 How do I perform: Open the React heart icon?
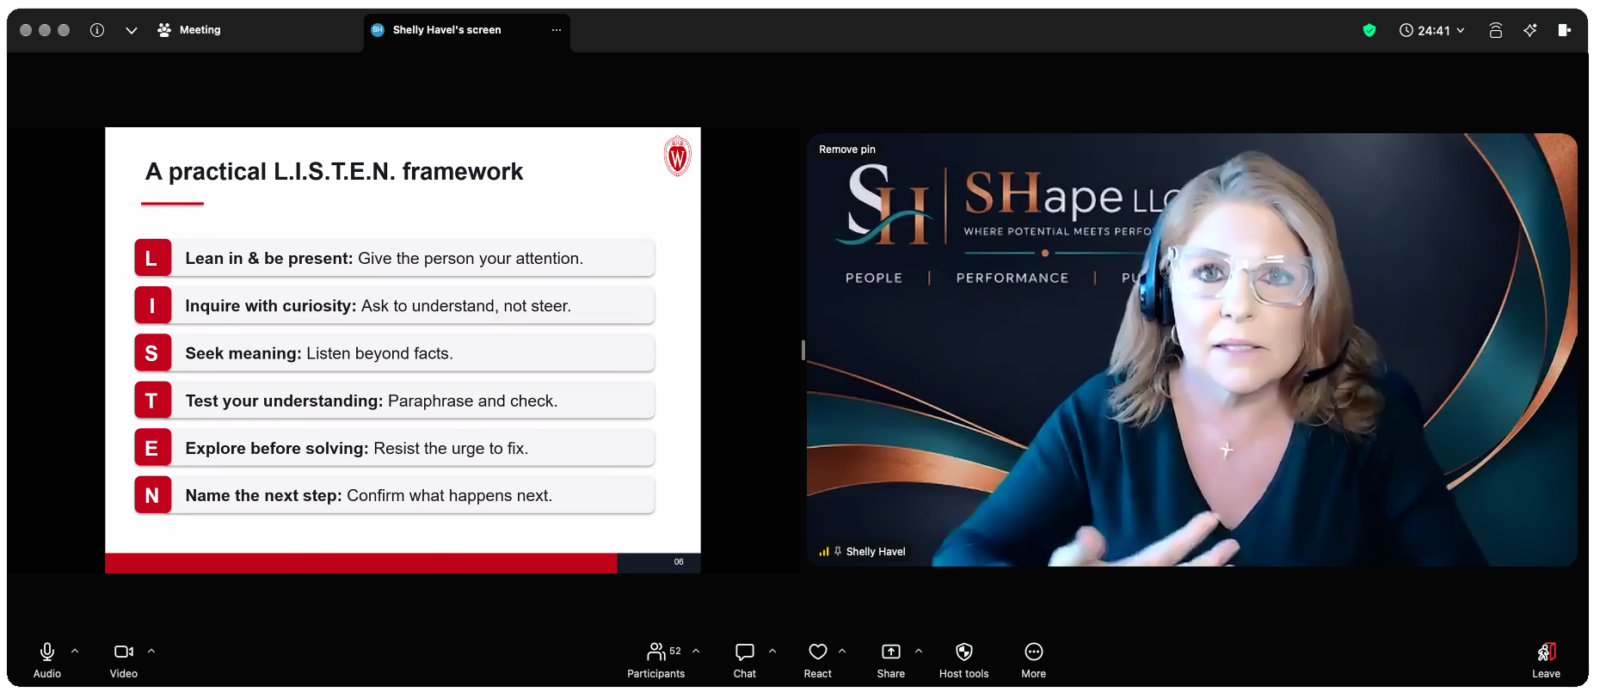(x=818, y=652)
